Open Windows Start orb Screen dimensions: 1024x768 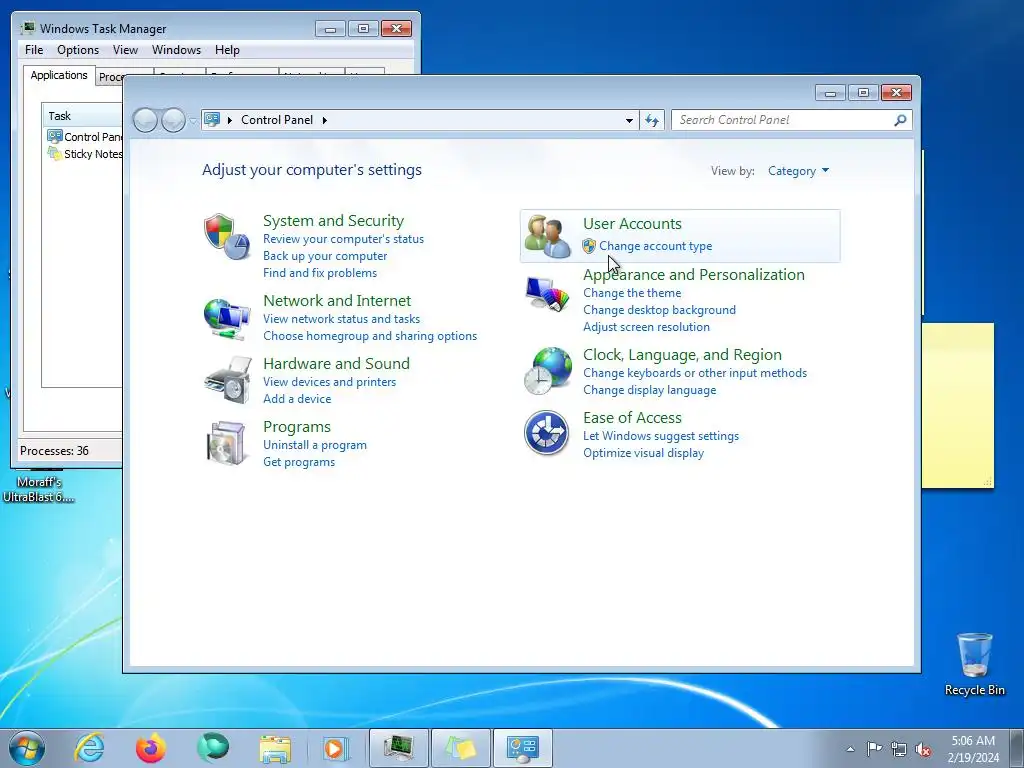tap(27, 748)
